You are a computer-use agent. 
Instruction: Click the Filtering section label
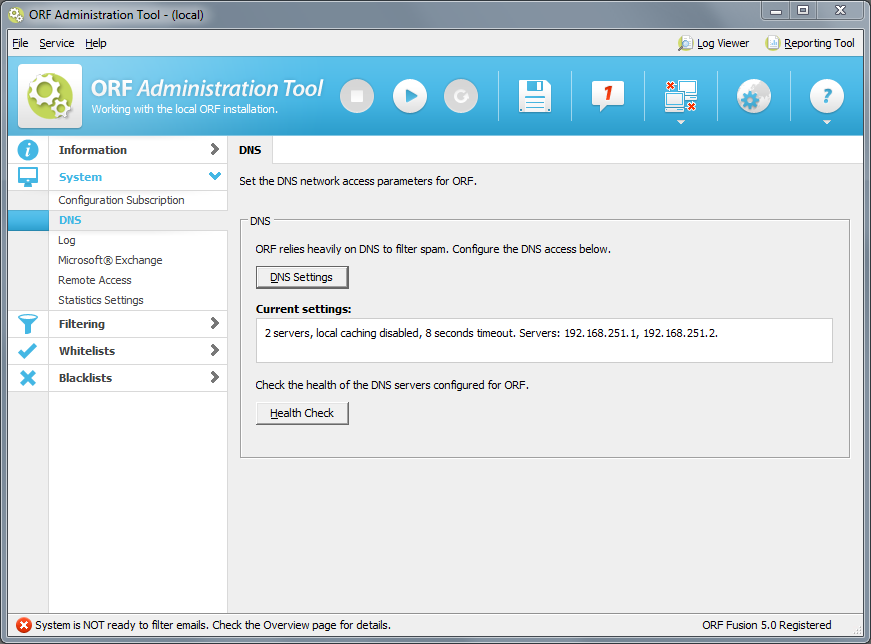pyautogui.click(x=82, y=324)
